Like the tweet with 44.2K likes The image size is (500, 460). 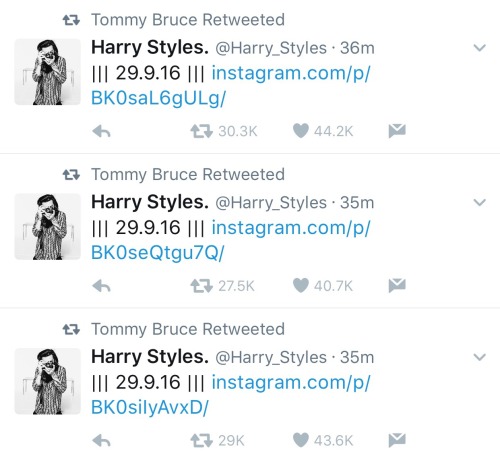[x=301, y=131]
